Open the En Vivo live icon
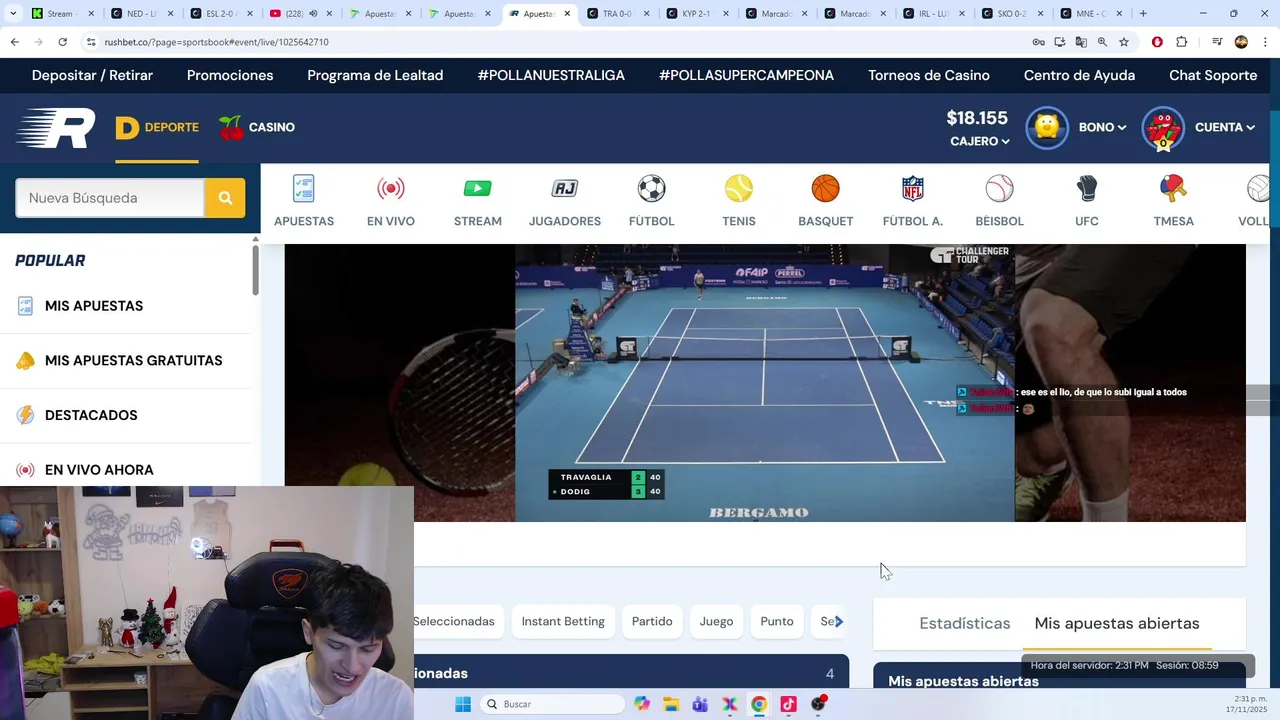 [x=391, y=188]
